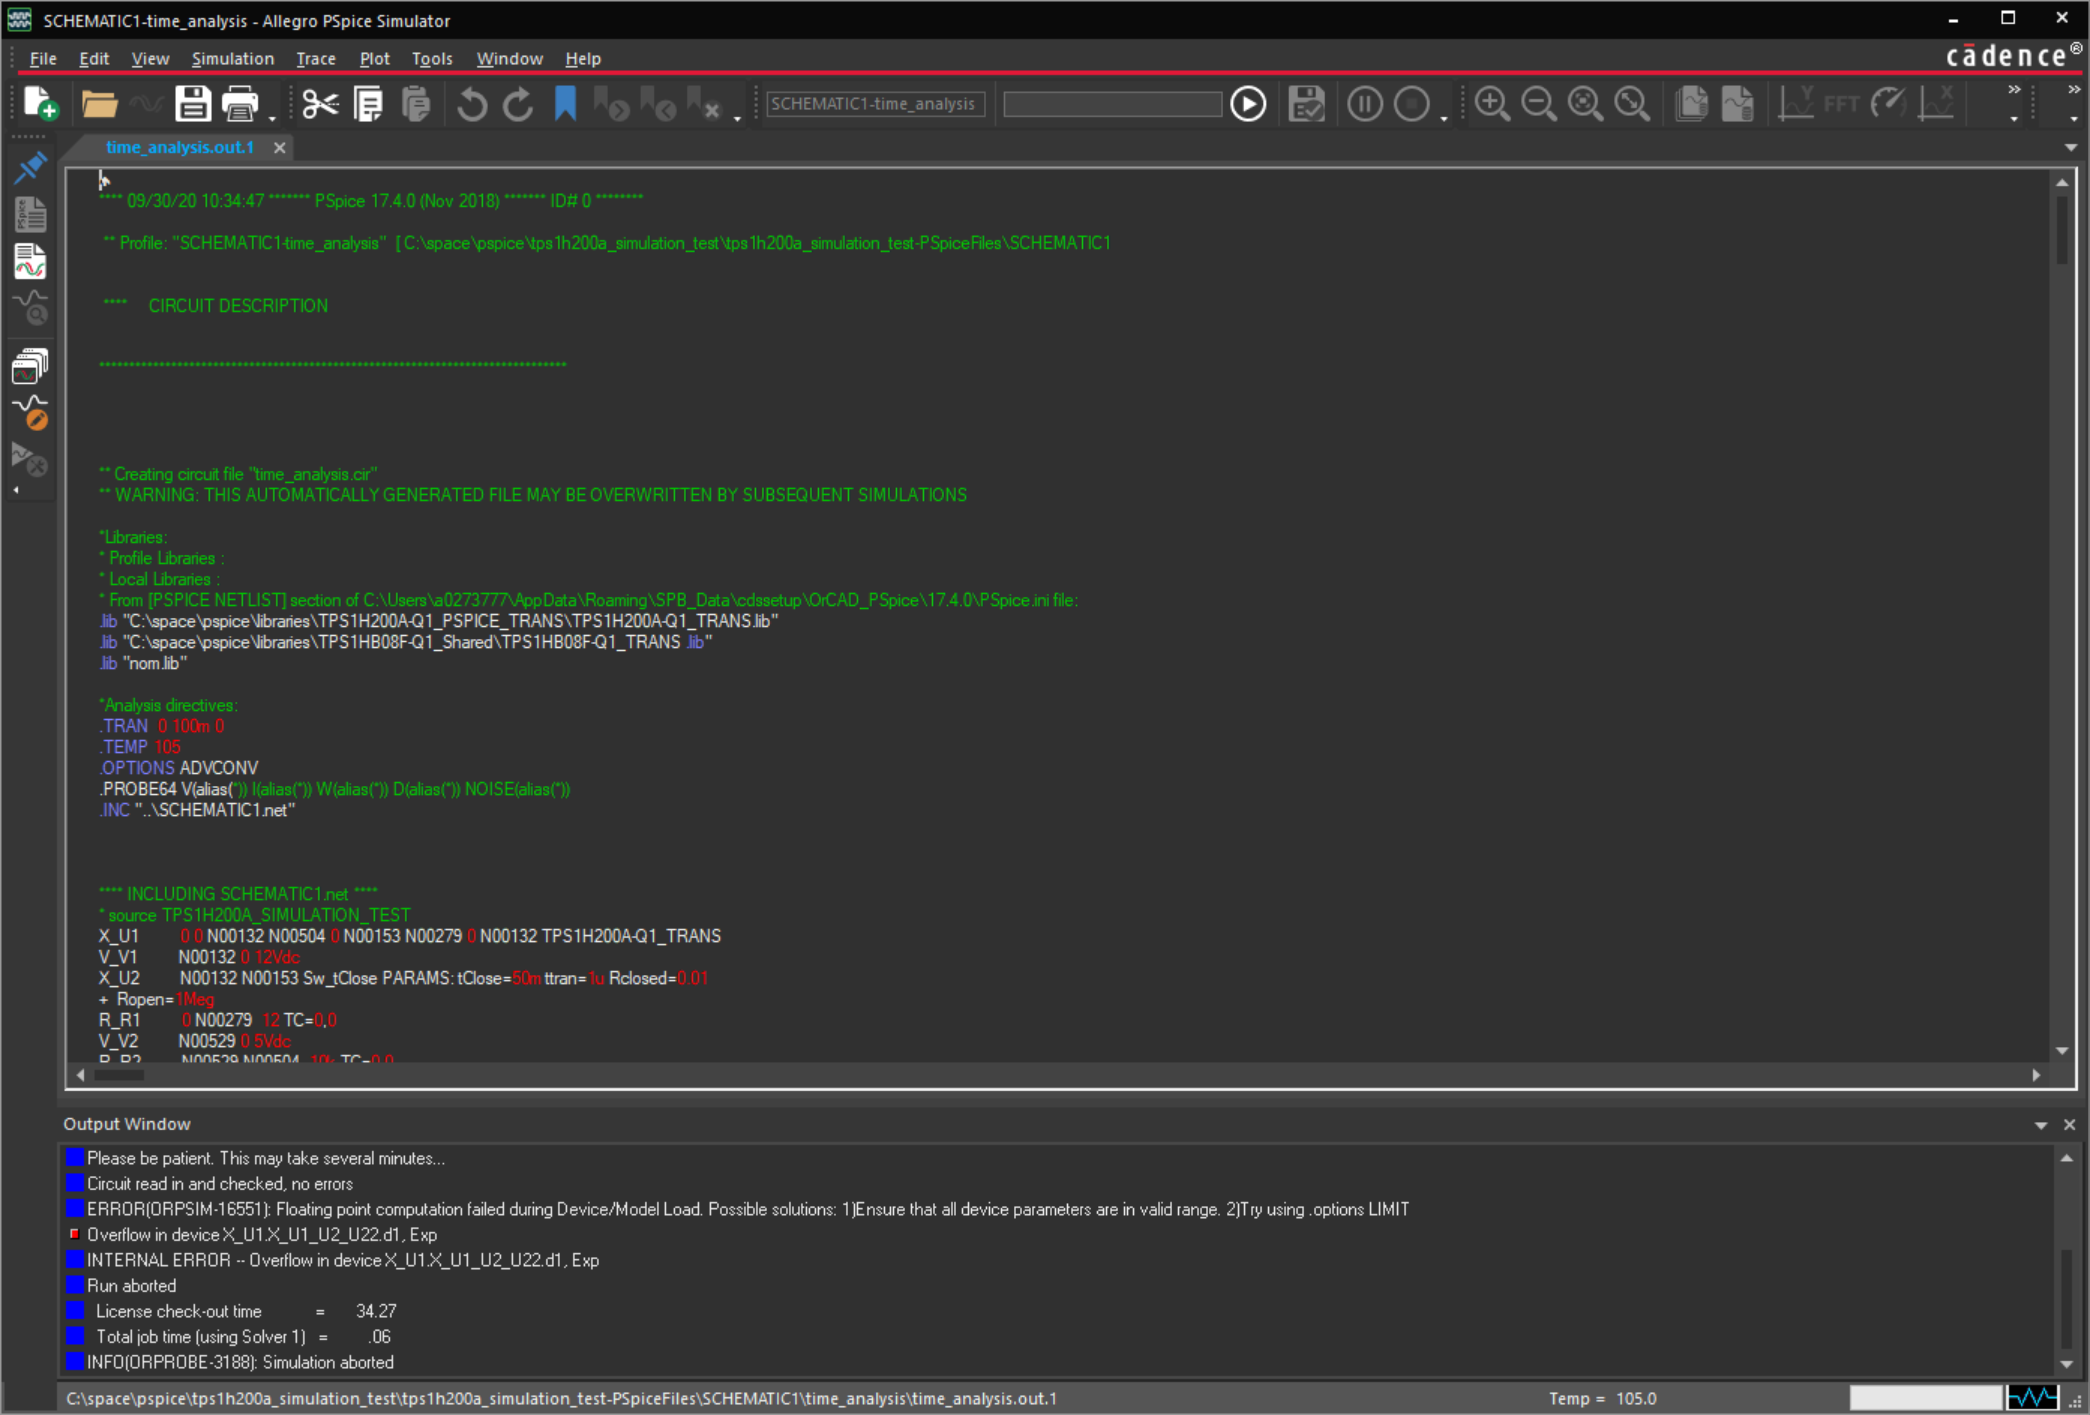
Task: Open the File menu
Action: pyautogui.click(x=43, y=58)
